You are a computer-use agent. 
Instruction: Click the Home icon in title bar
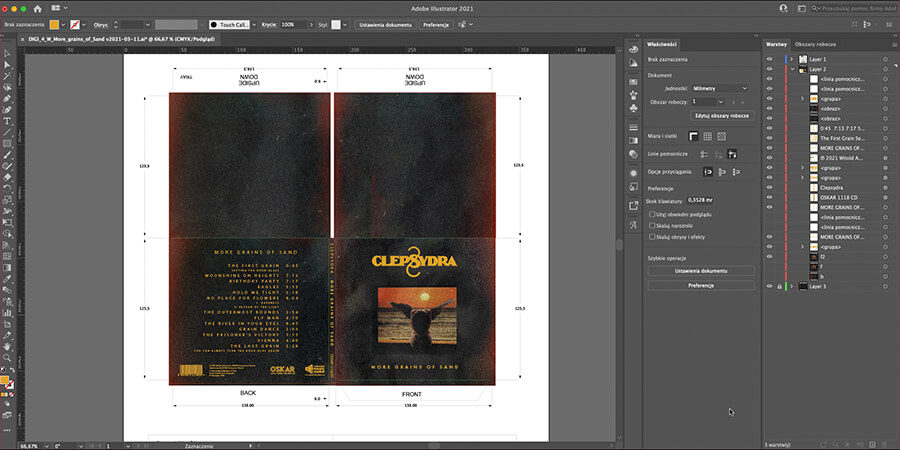click(x=38, y=9)
